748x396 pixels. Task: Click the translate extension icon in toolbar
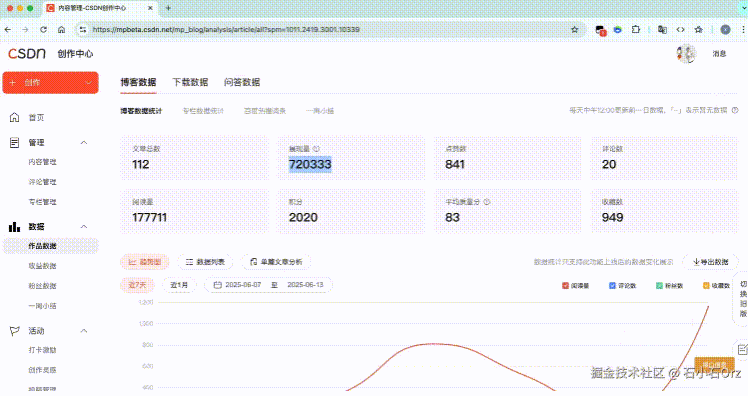pos(662,30)
